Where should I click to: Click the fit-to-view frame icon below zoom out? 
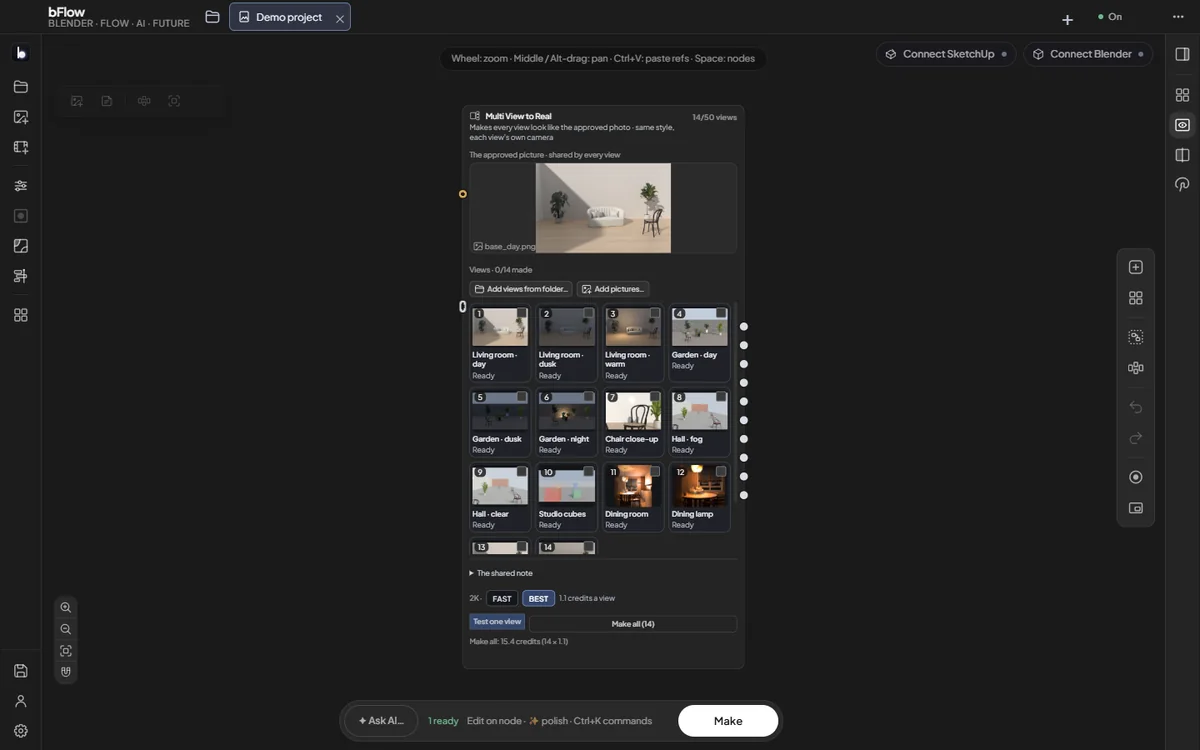(66, 651)
